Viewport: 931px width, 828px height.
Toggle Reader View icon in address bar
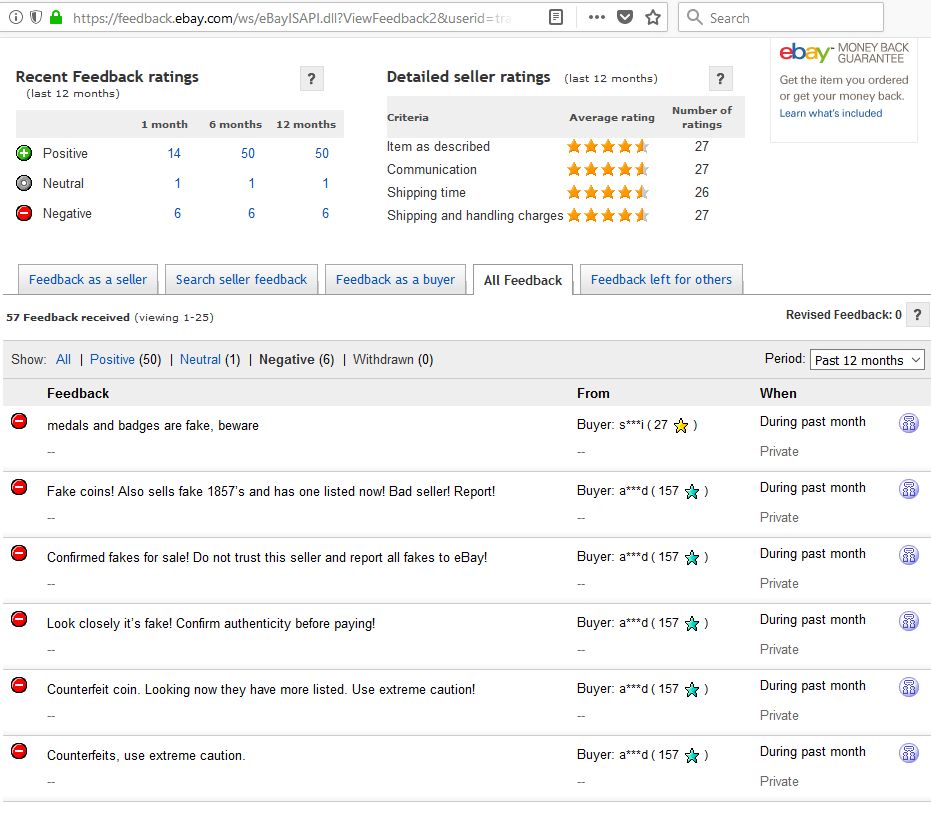(557, 18)
